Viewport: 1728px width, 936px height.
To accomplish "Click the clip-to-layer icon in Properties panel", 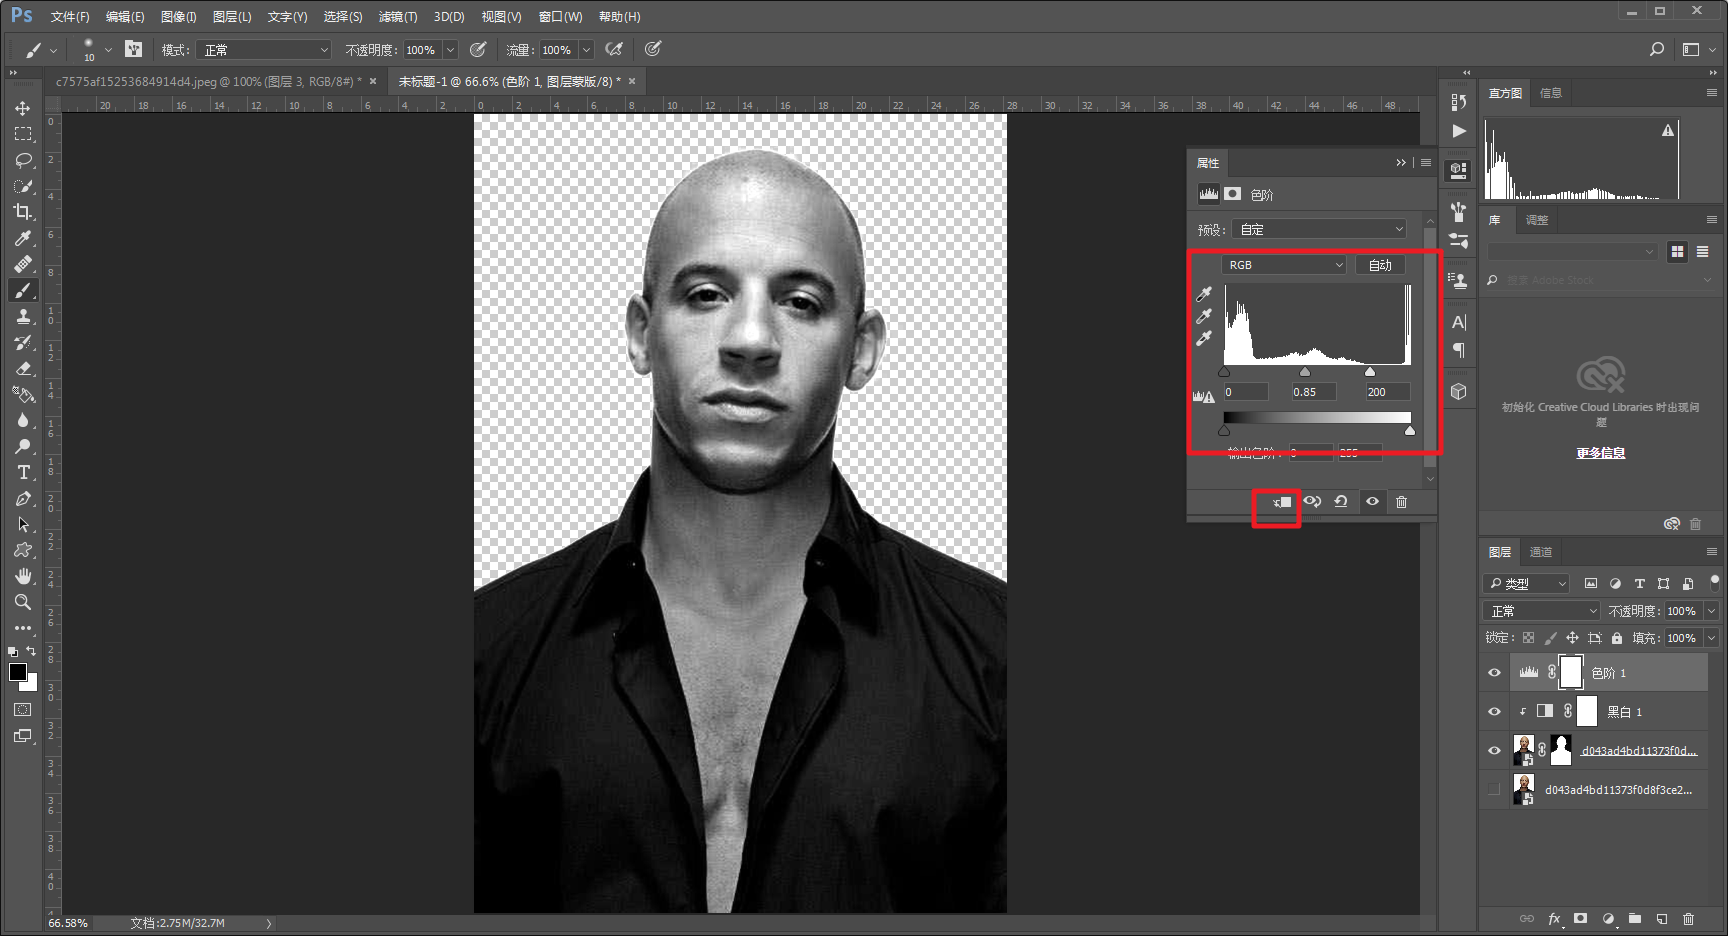I will click(x=1282, y=502).
